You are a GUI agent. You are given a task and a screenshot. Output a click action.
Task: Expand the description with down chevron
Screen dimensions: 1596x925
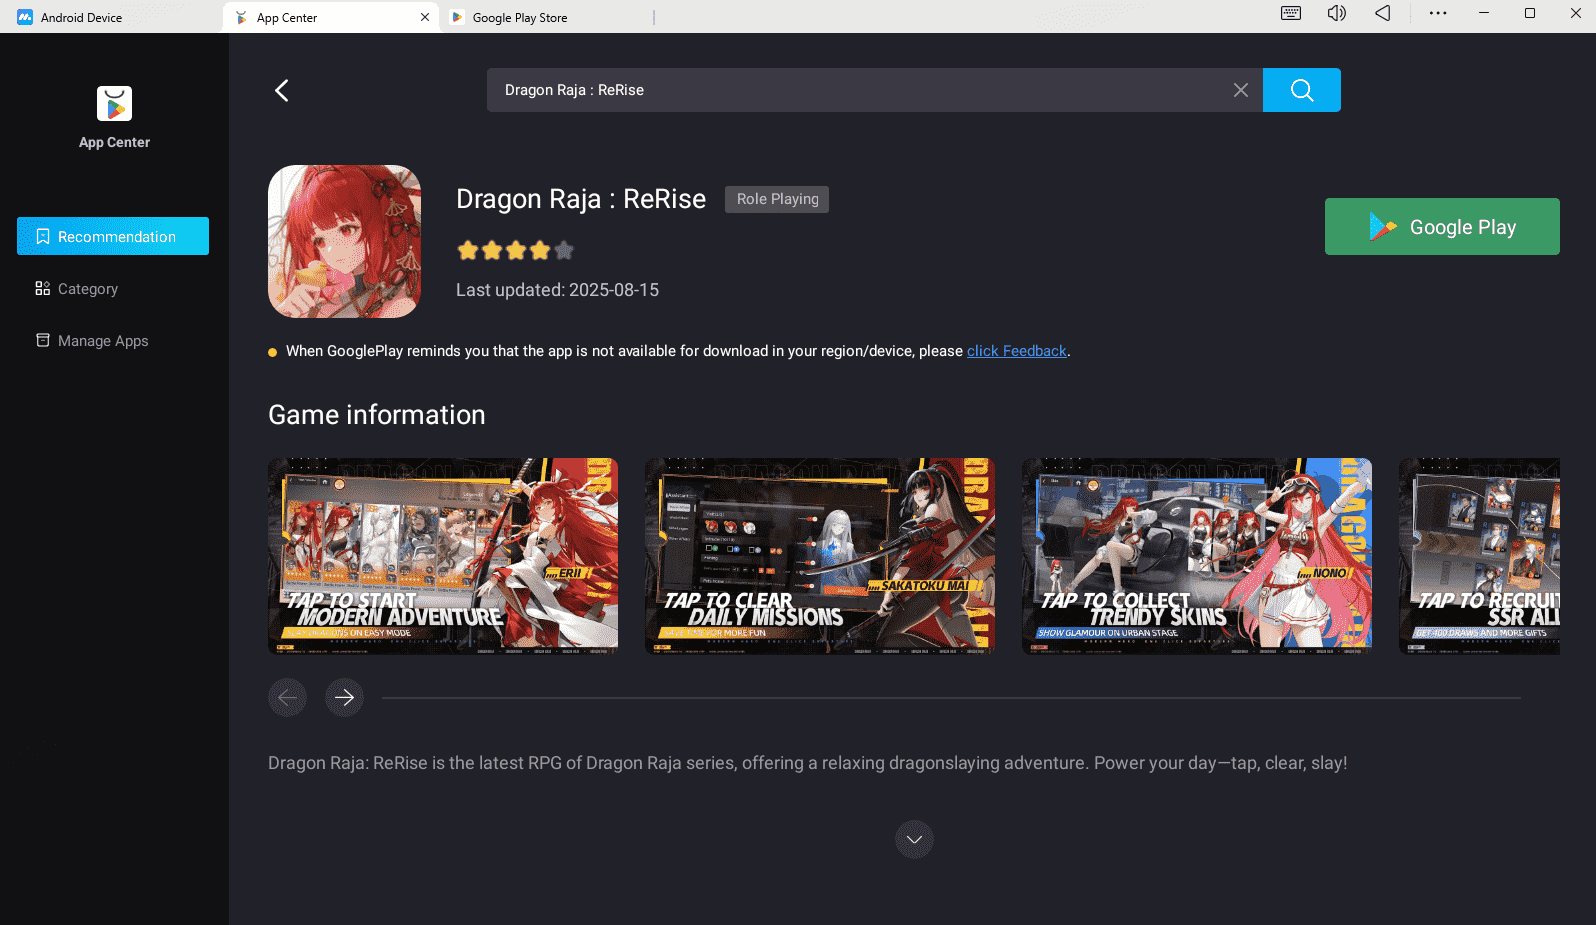(914, 840)
